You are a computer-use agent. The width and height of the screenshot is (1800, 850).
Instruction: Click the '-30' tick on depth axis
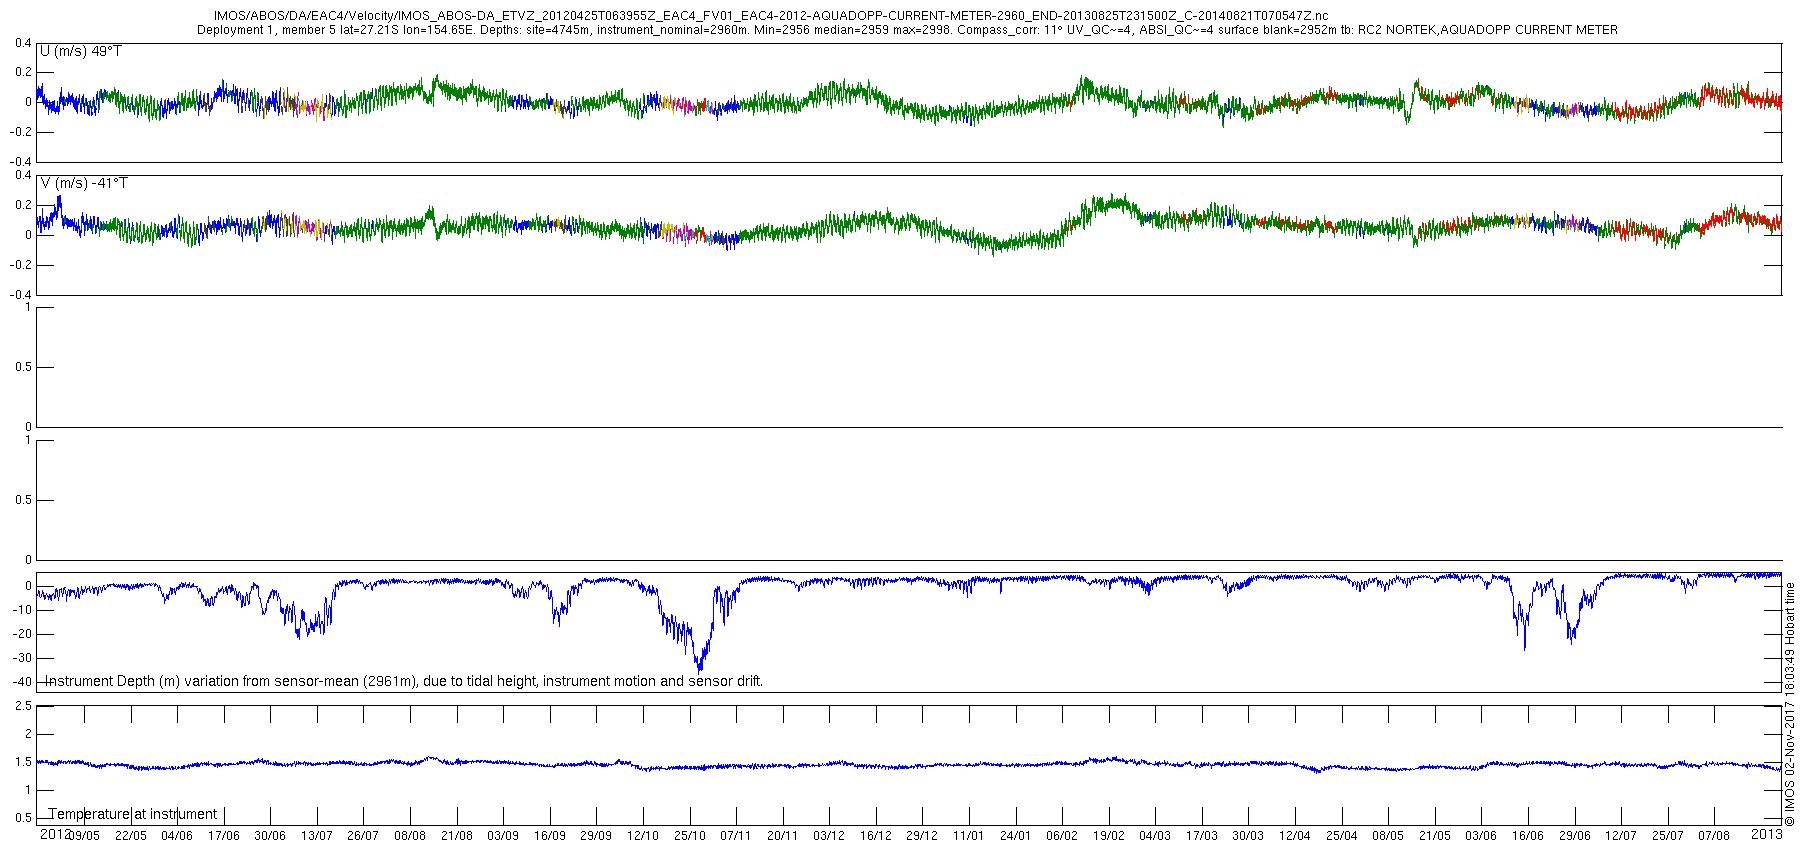tap(24, 658)
